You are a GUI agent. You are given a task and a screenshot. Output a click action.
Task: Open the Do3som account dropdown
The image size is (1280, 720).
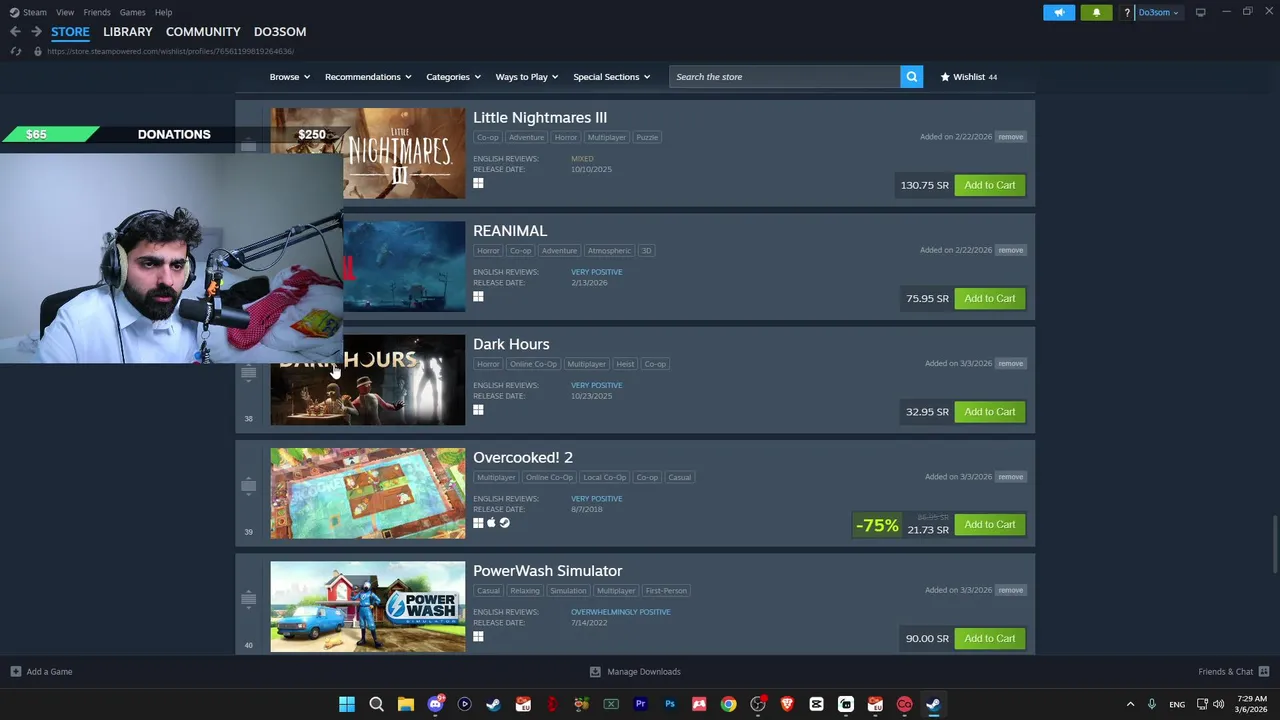[x=1158, y=12]
